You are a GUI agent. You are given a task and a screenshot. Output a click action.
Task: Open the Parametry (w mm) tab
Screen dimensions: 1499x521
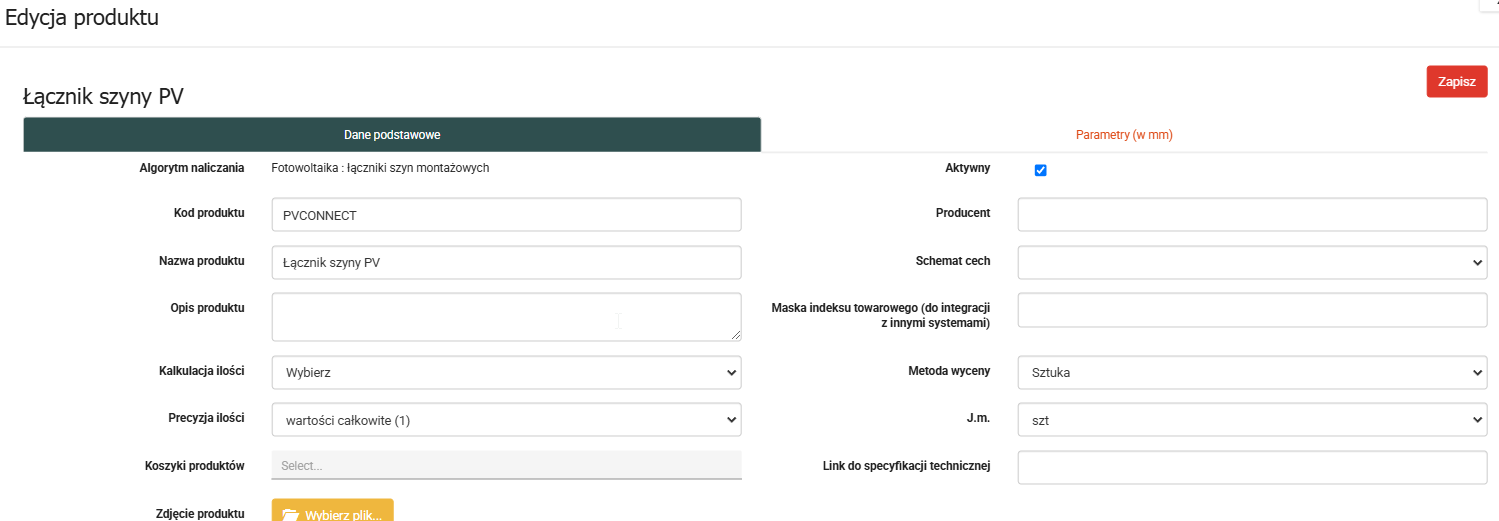(1123, 135)
